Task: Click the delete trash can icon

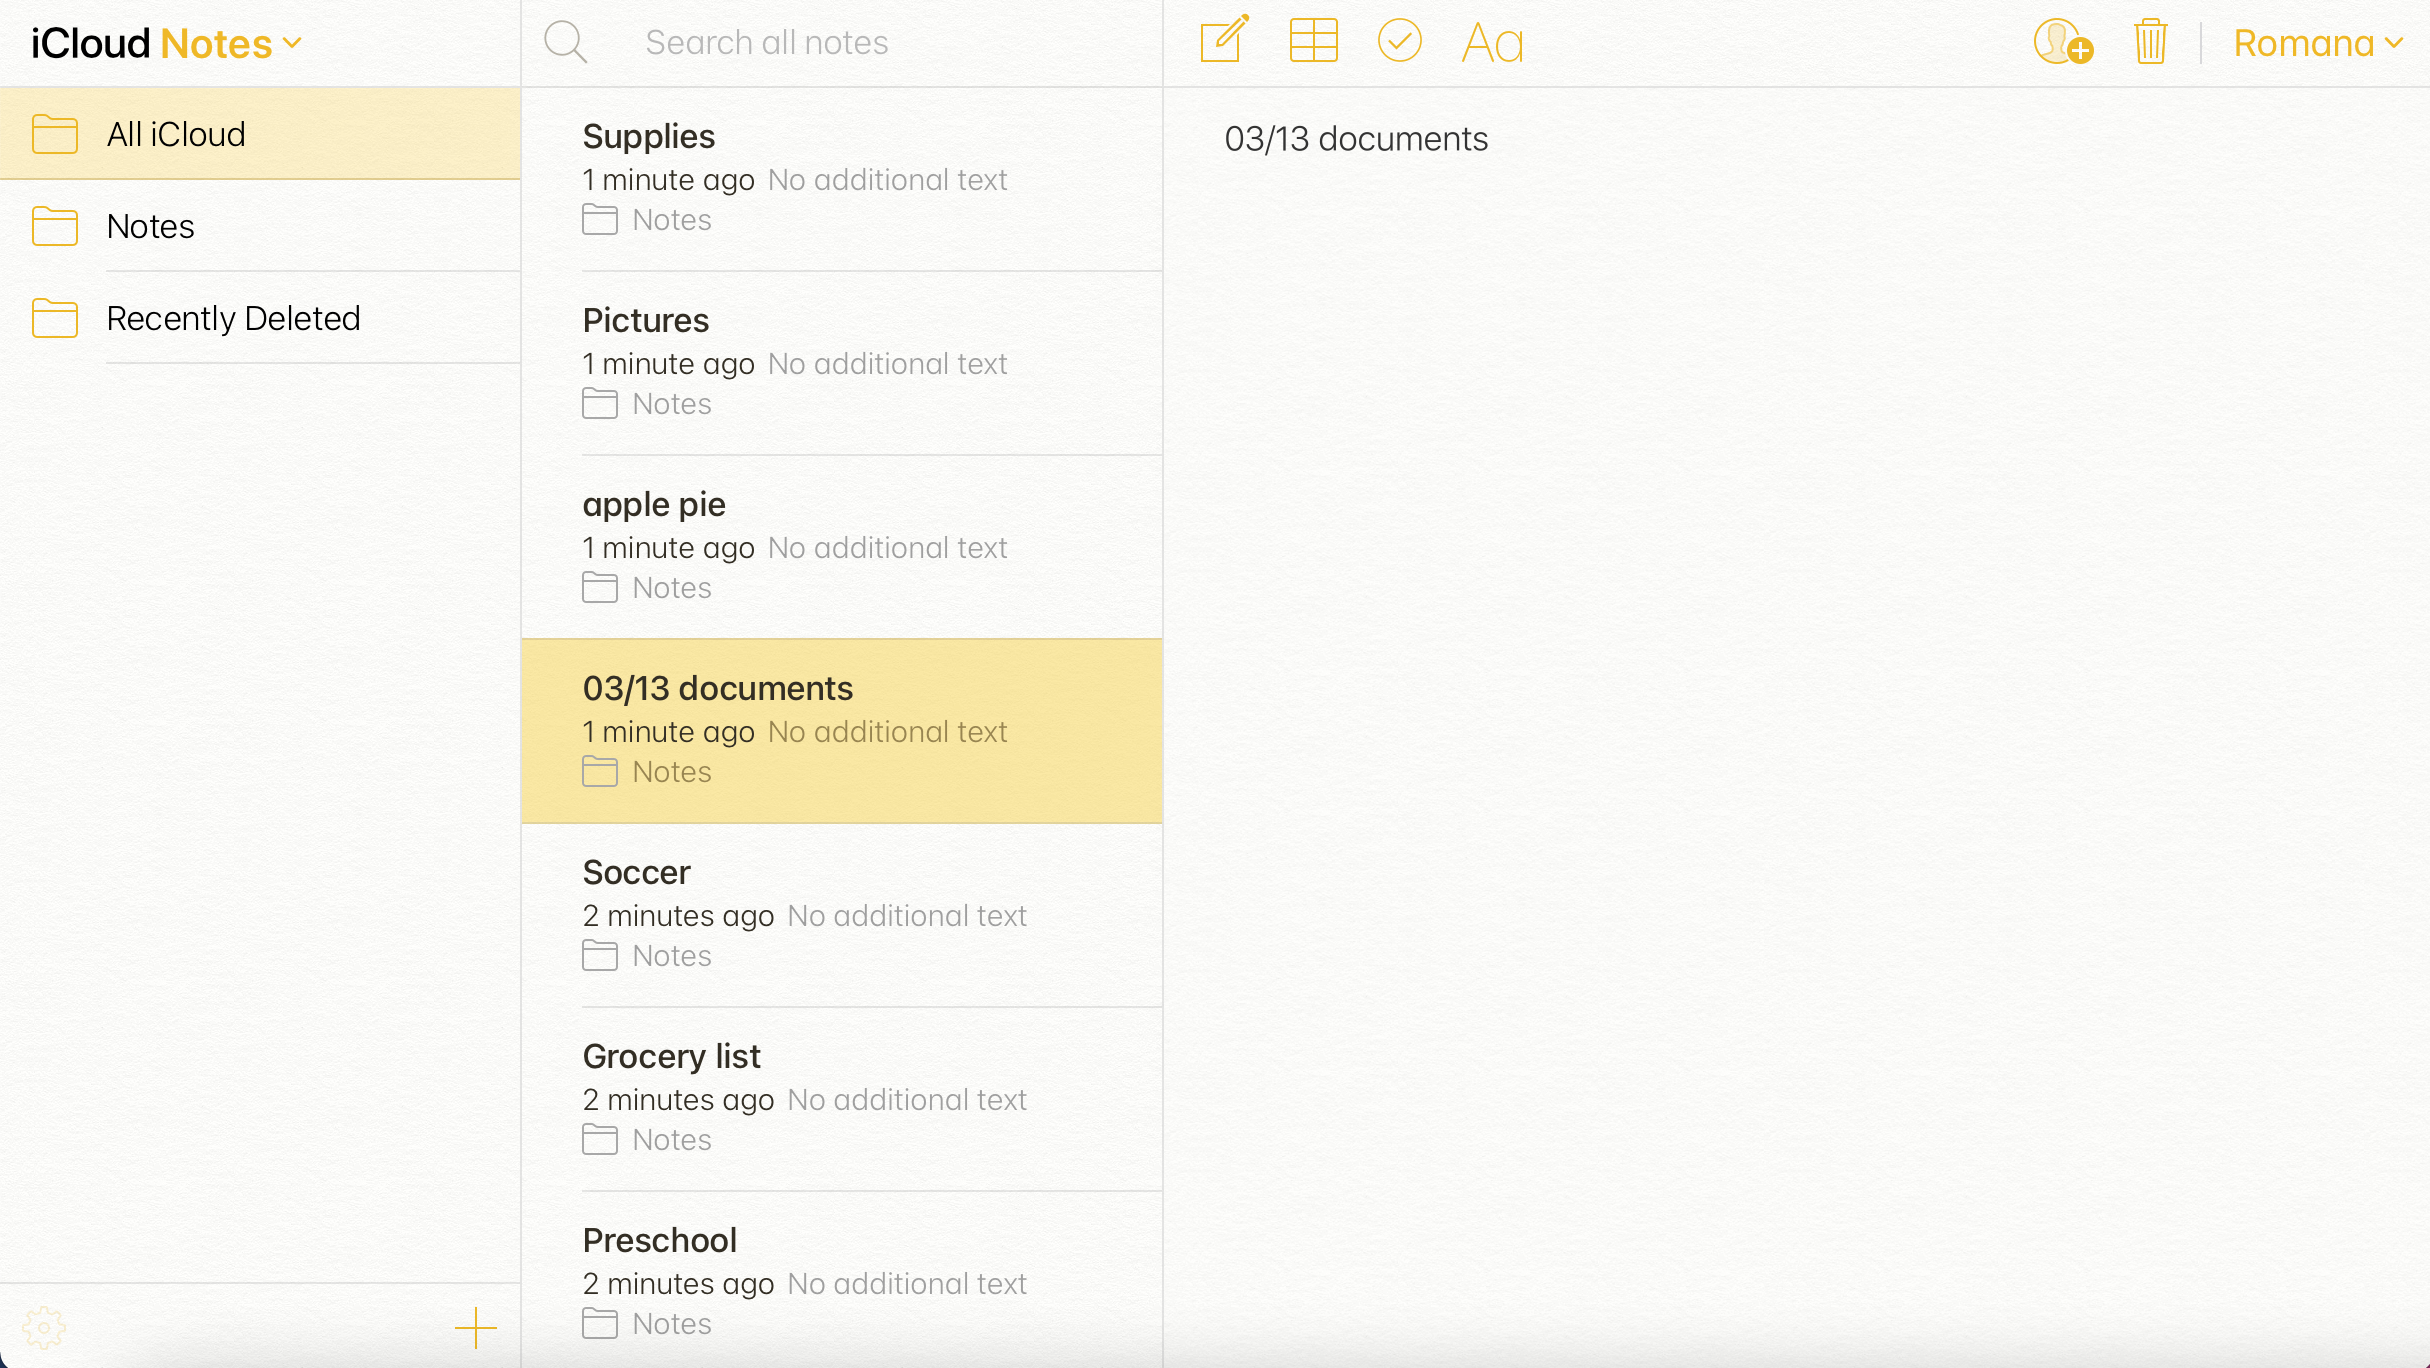Action: point(2151,42)
